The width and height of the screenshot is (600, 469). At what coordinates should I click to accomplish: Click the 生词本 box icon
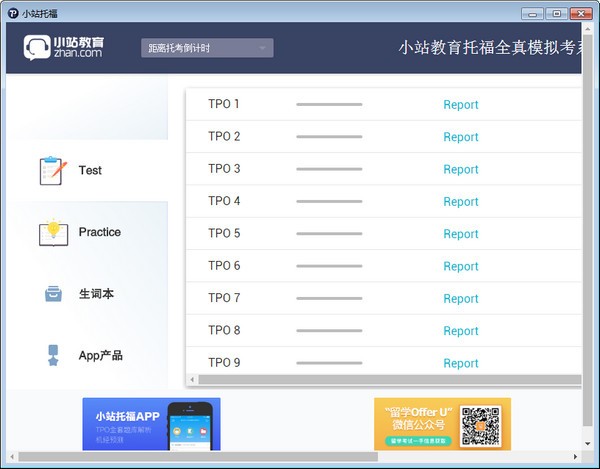(x=53, y=294)
